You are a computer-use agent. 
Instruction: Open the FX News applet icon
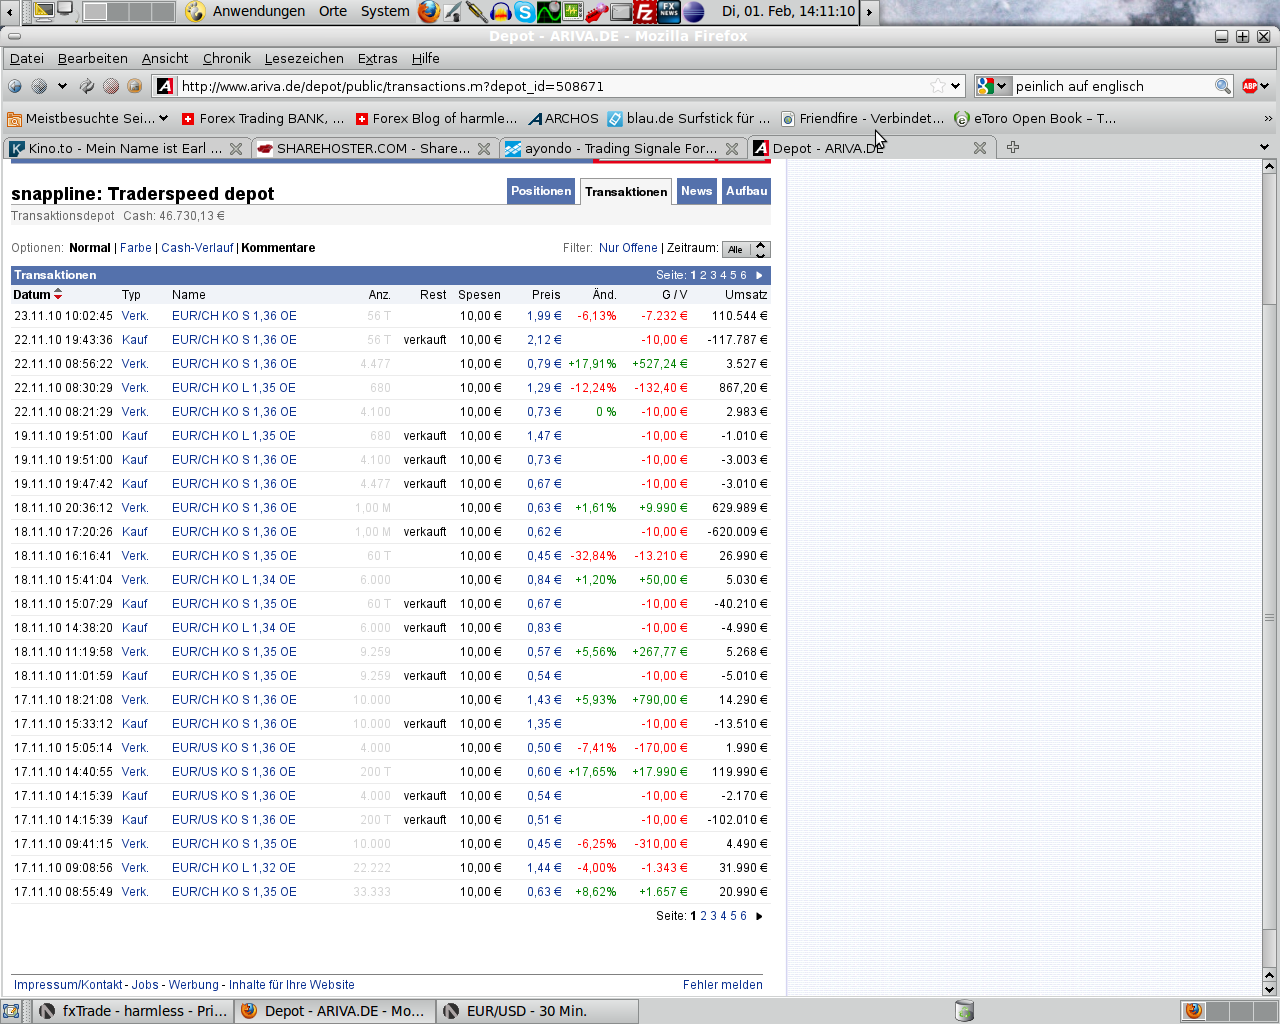(x=669, y=13)
